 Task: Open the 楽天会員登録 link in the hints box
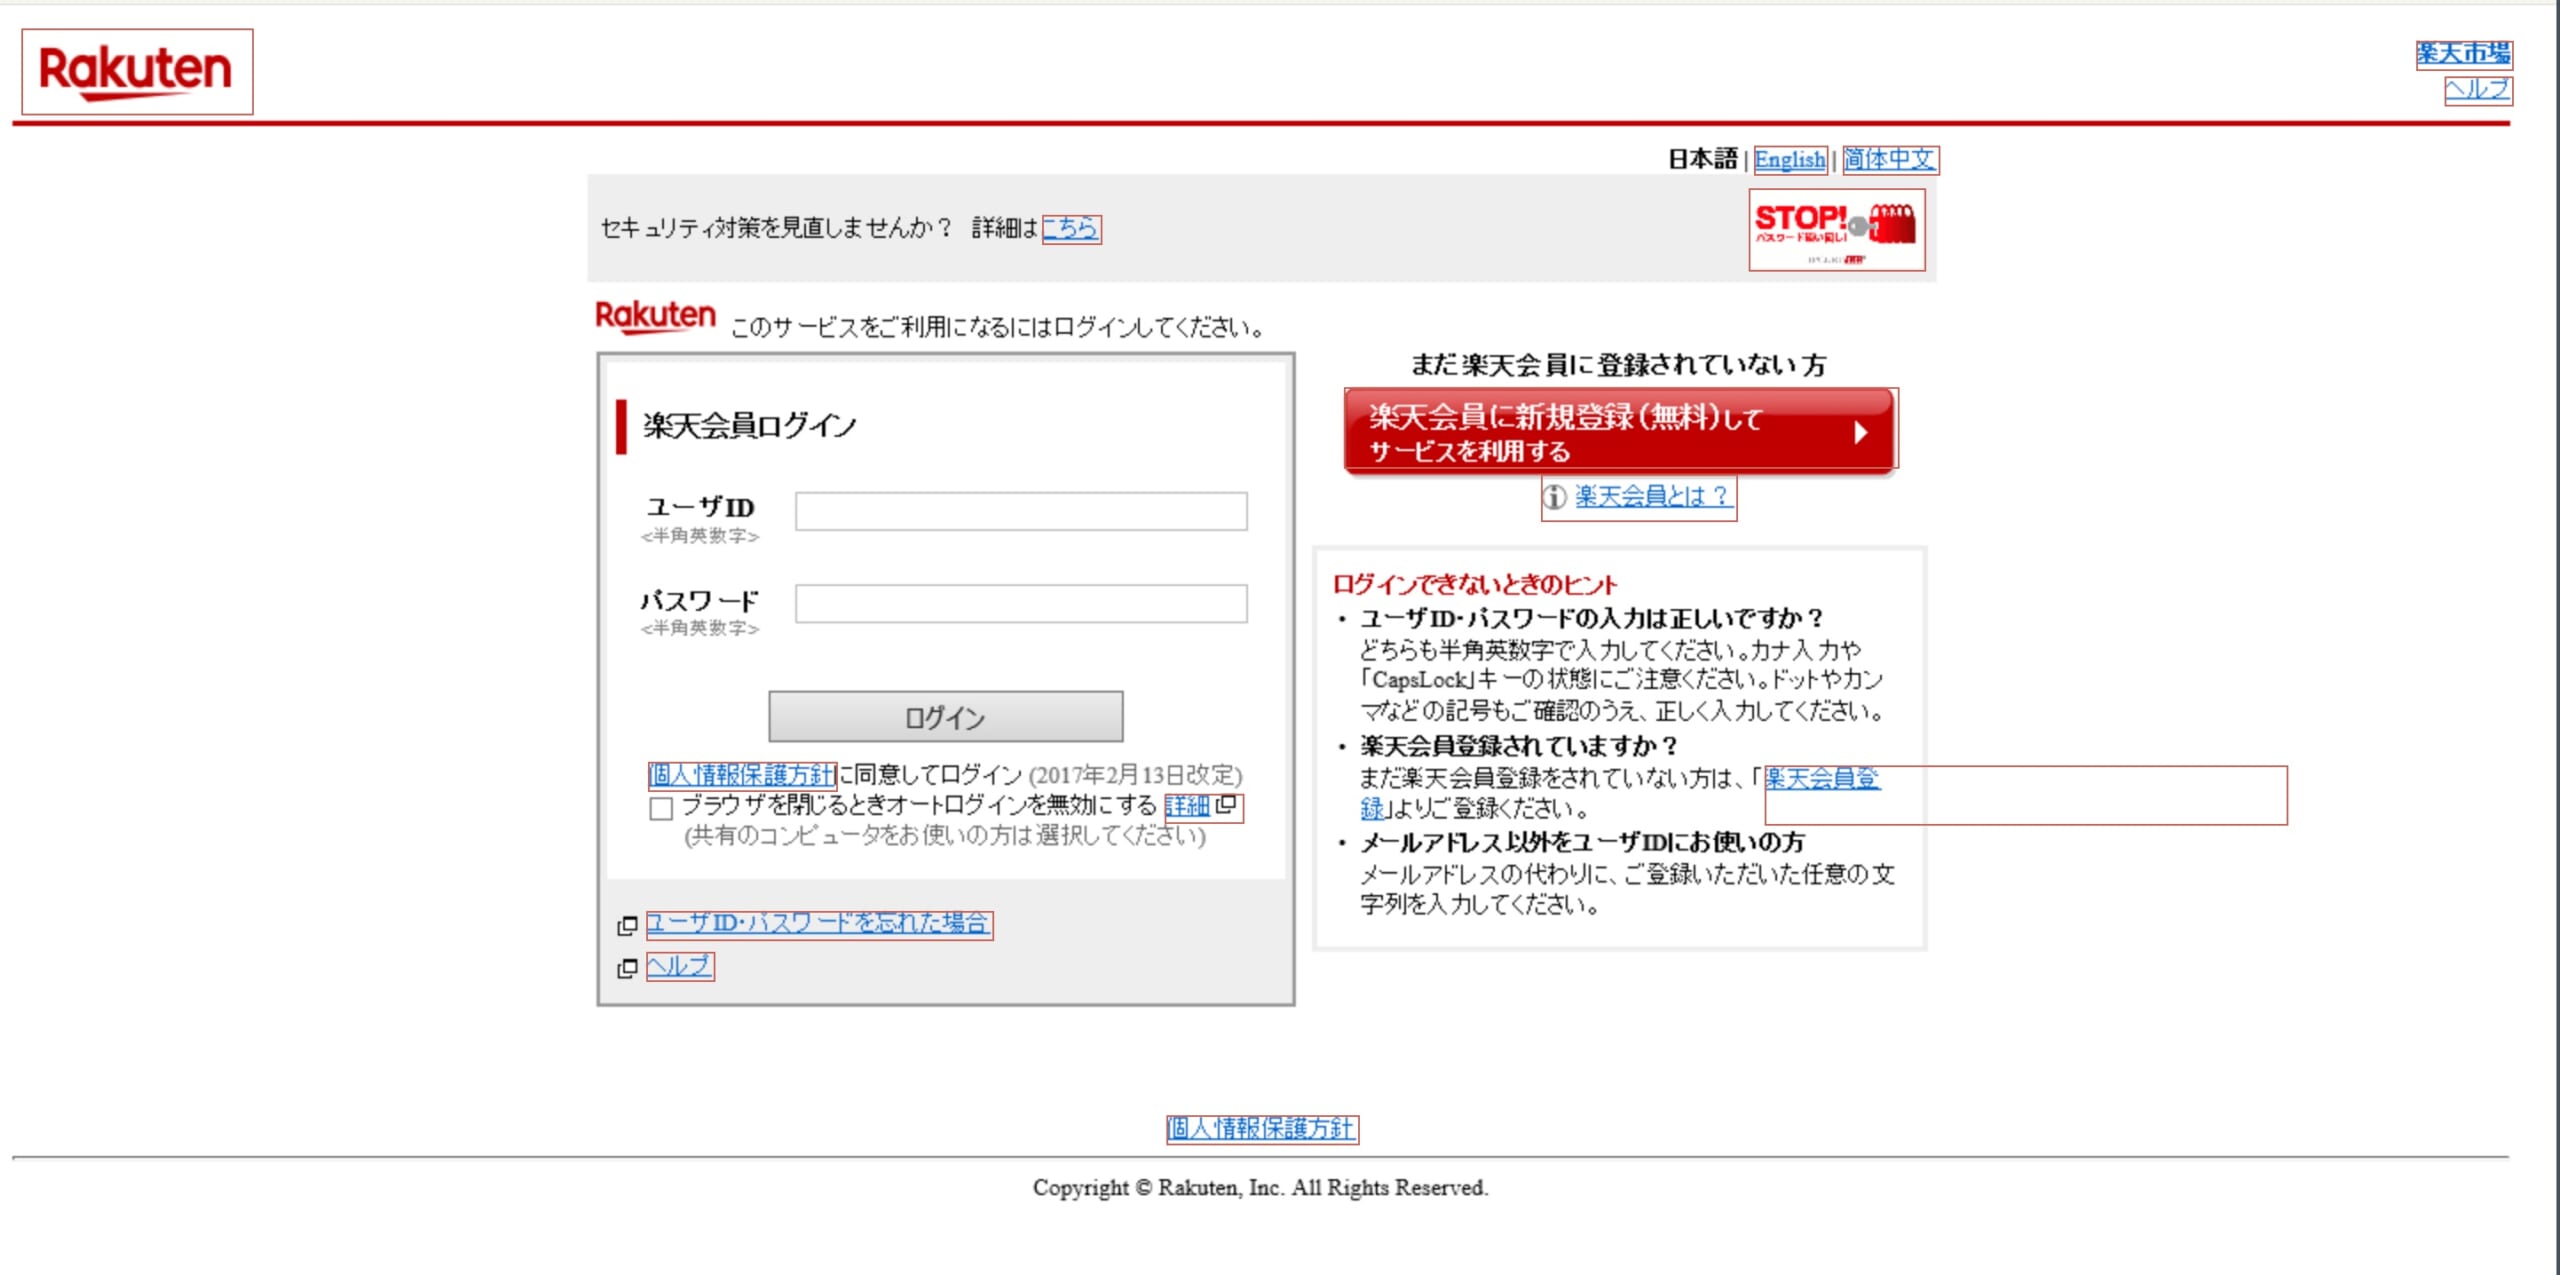click(x=1822, y=778)
